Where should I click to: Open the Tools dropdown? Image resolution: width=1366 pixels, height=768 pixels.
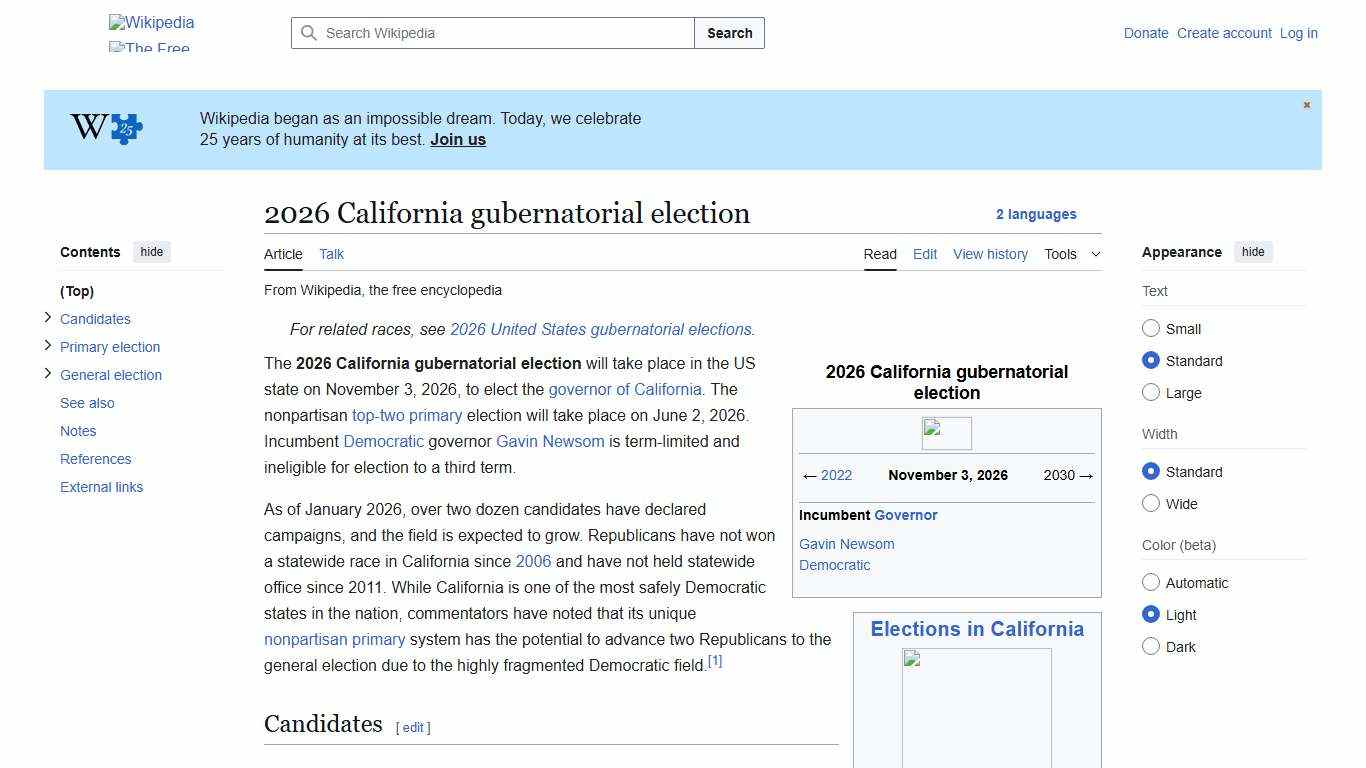pos(1071,254)
